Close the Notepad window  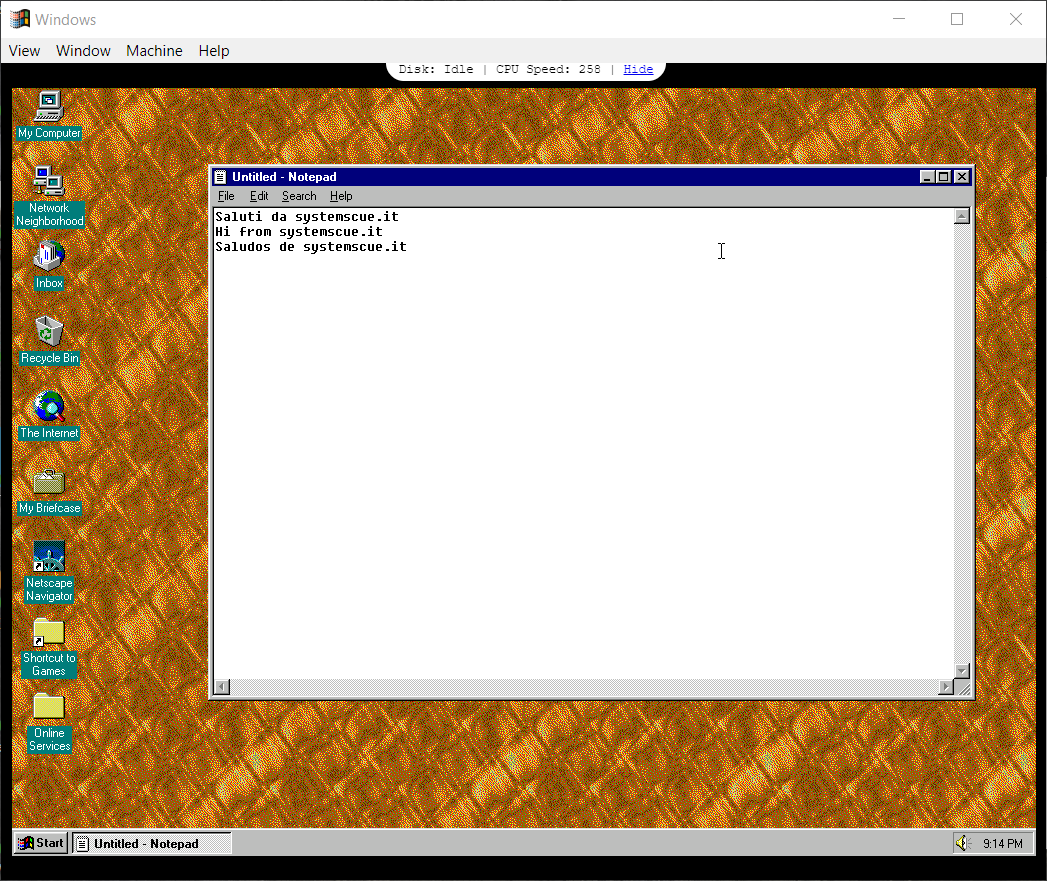click(962, 177)
